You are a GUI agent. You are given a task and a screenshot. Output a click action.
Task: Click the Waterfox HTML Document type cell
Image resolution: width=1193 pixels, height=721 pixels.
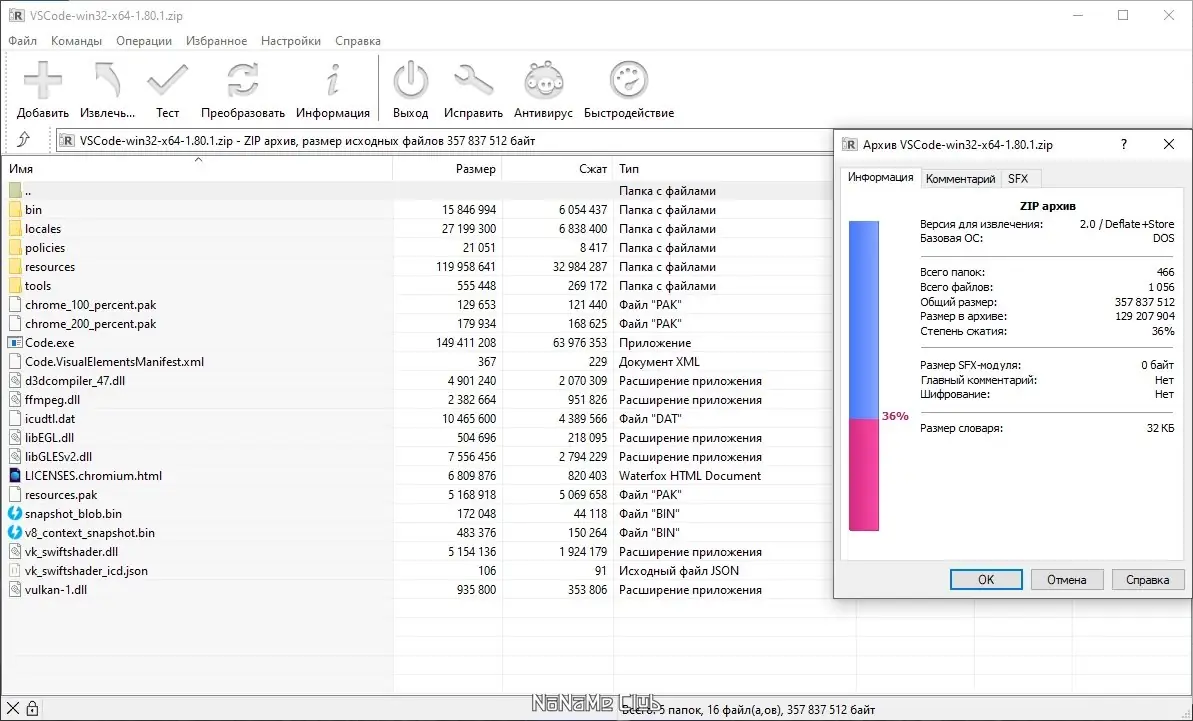coord(690,476)
